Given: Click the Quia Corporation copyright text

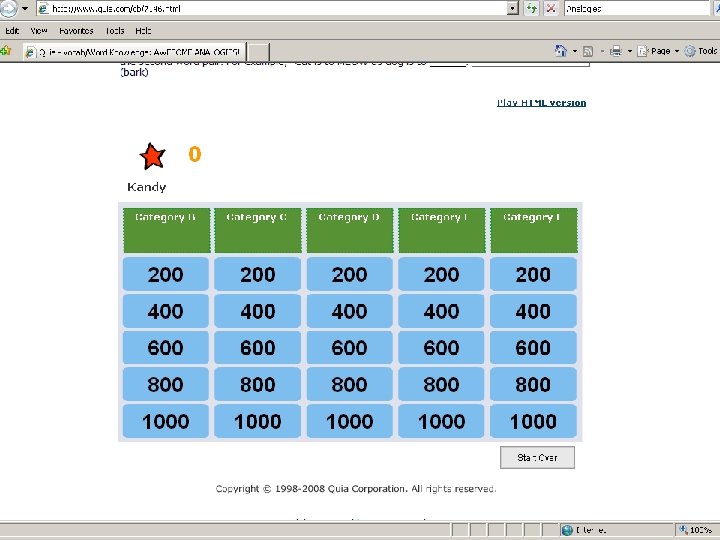Looking at the screenshot, I should [356, 489].
